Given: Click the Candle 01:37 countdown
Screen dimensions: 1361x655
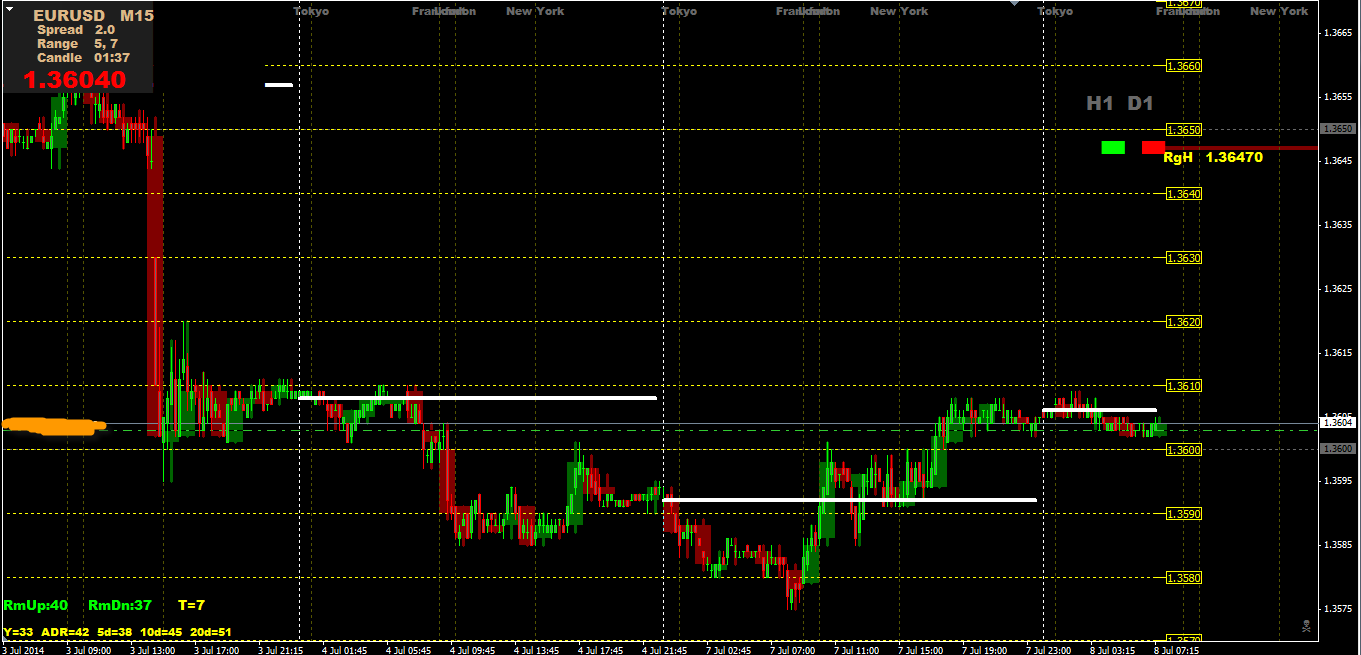Looking at the screenshot, I should pyautogui.click(x=84, y=58).
